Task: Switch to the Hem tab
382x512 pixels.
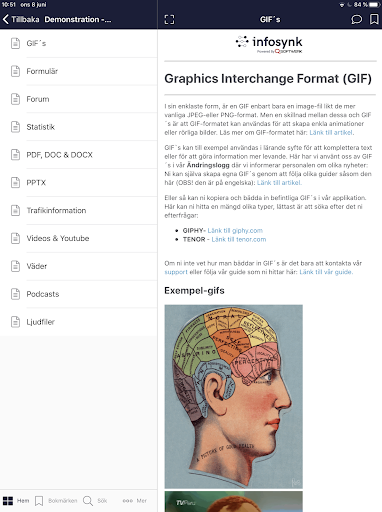Action: [16, 501]
